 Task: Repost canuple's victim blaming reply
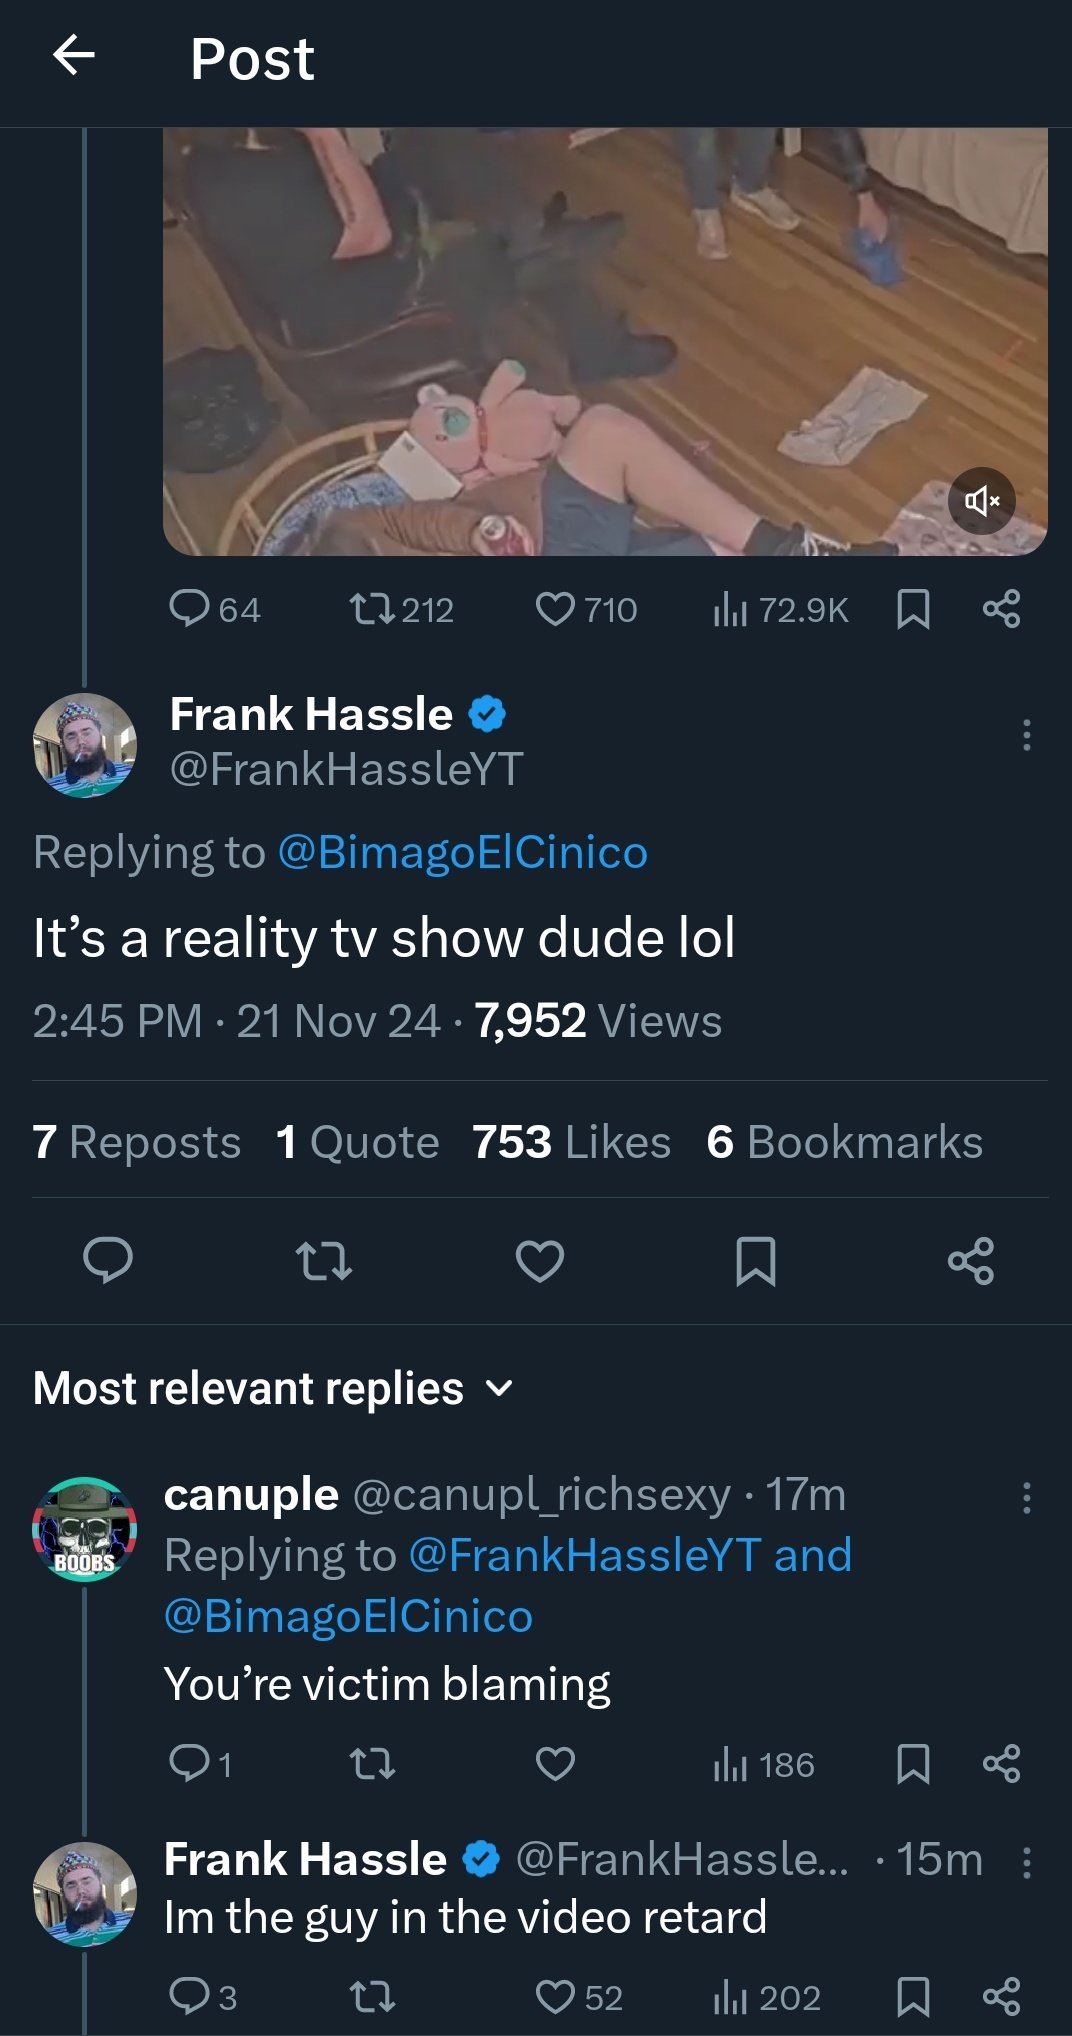pyautogui.click(x=373, y=1764)
